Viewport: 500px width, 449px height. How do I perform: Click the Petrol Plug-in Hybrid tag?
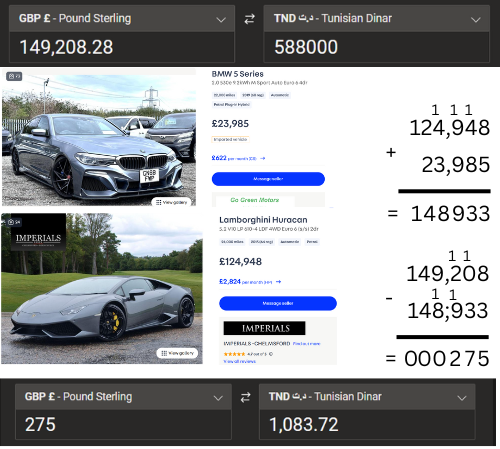coord(232,105)
